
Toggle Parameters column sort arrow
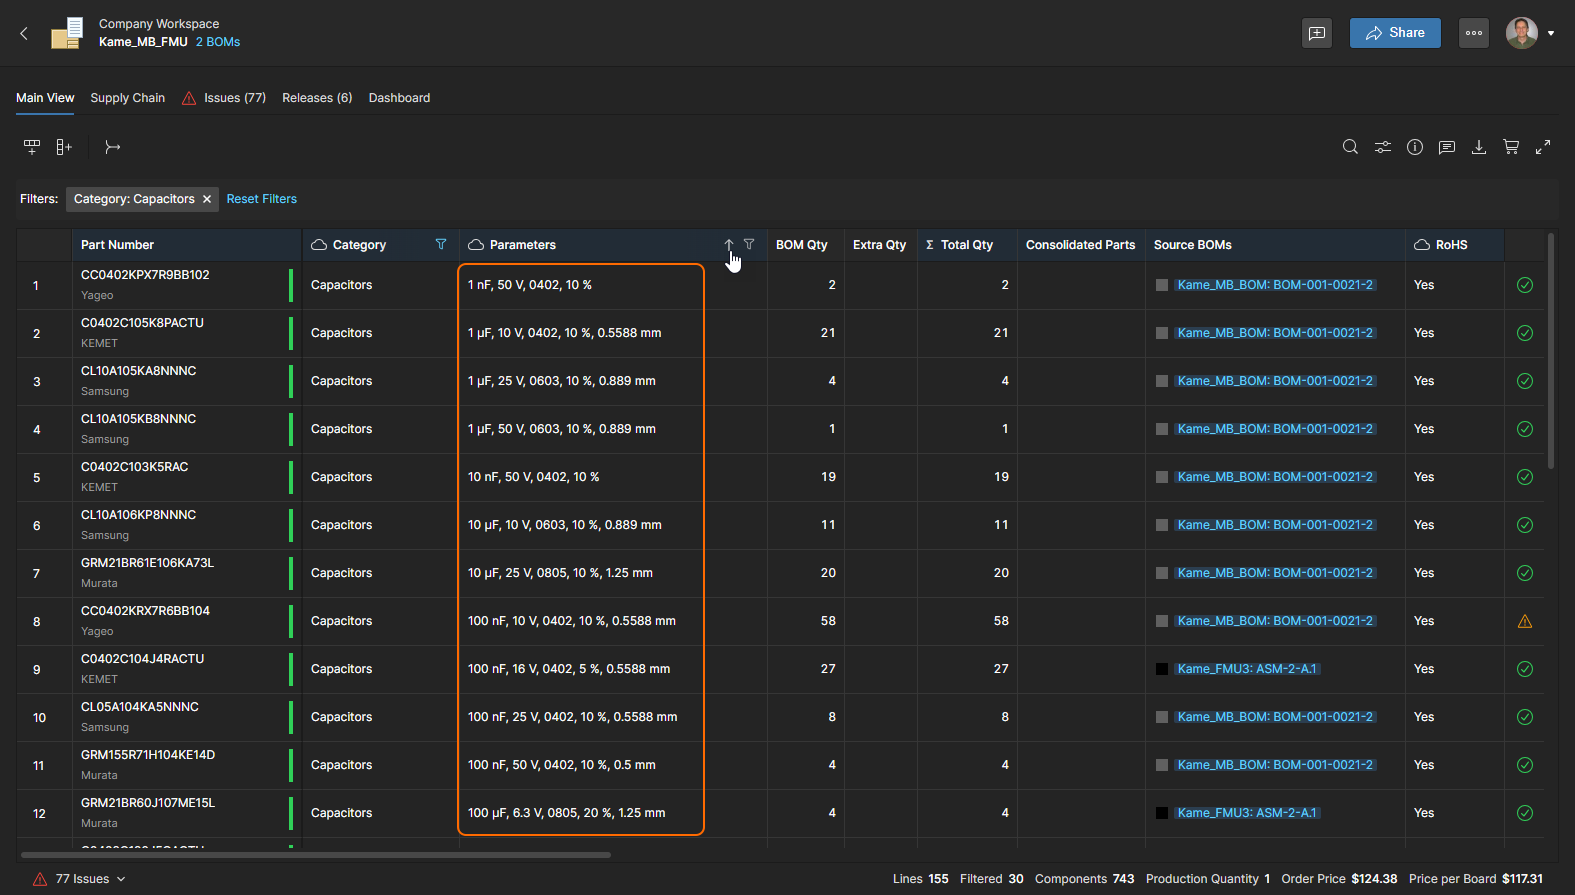click(729, 245)
